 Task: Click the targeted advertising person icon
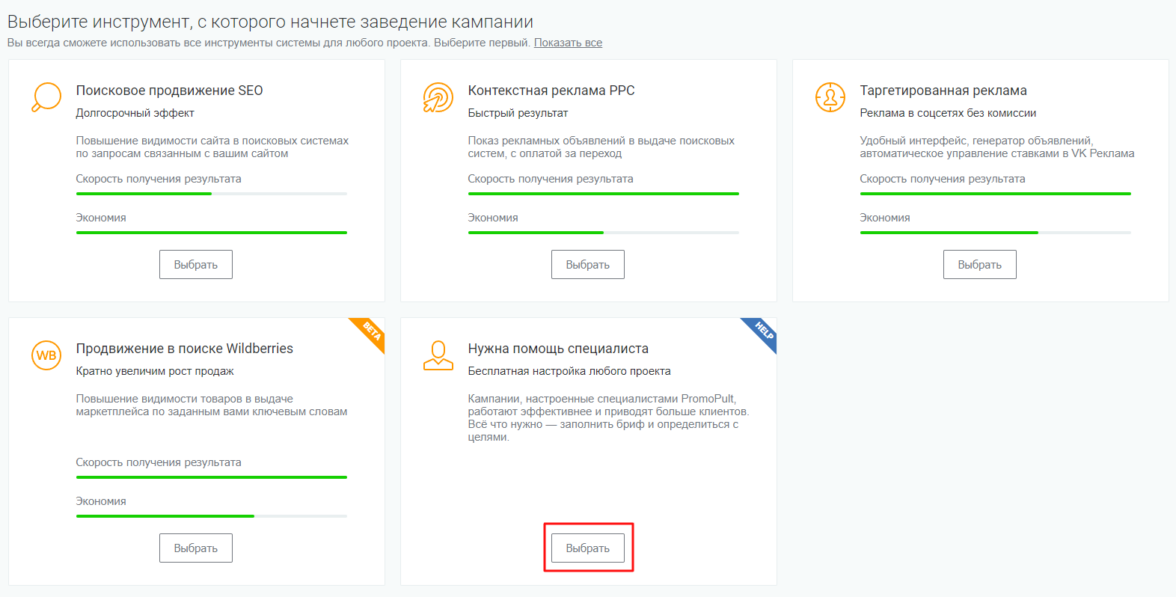(x=830, y=97)
